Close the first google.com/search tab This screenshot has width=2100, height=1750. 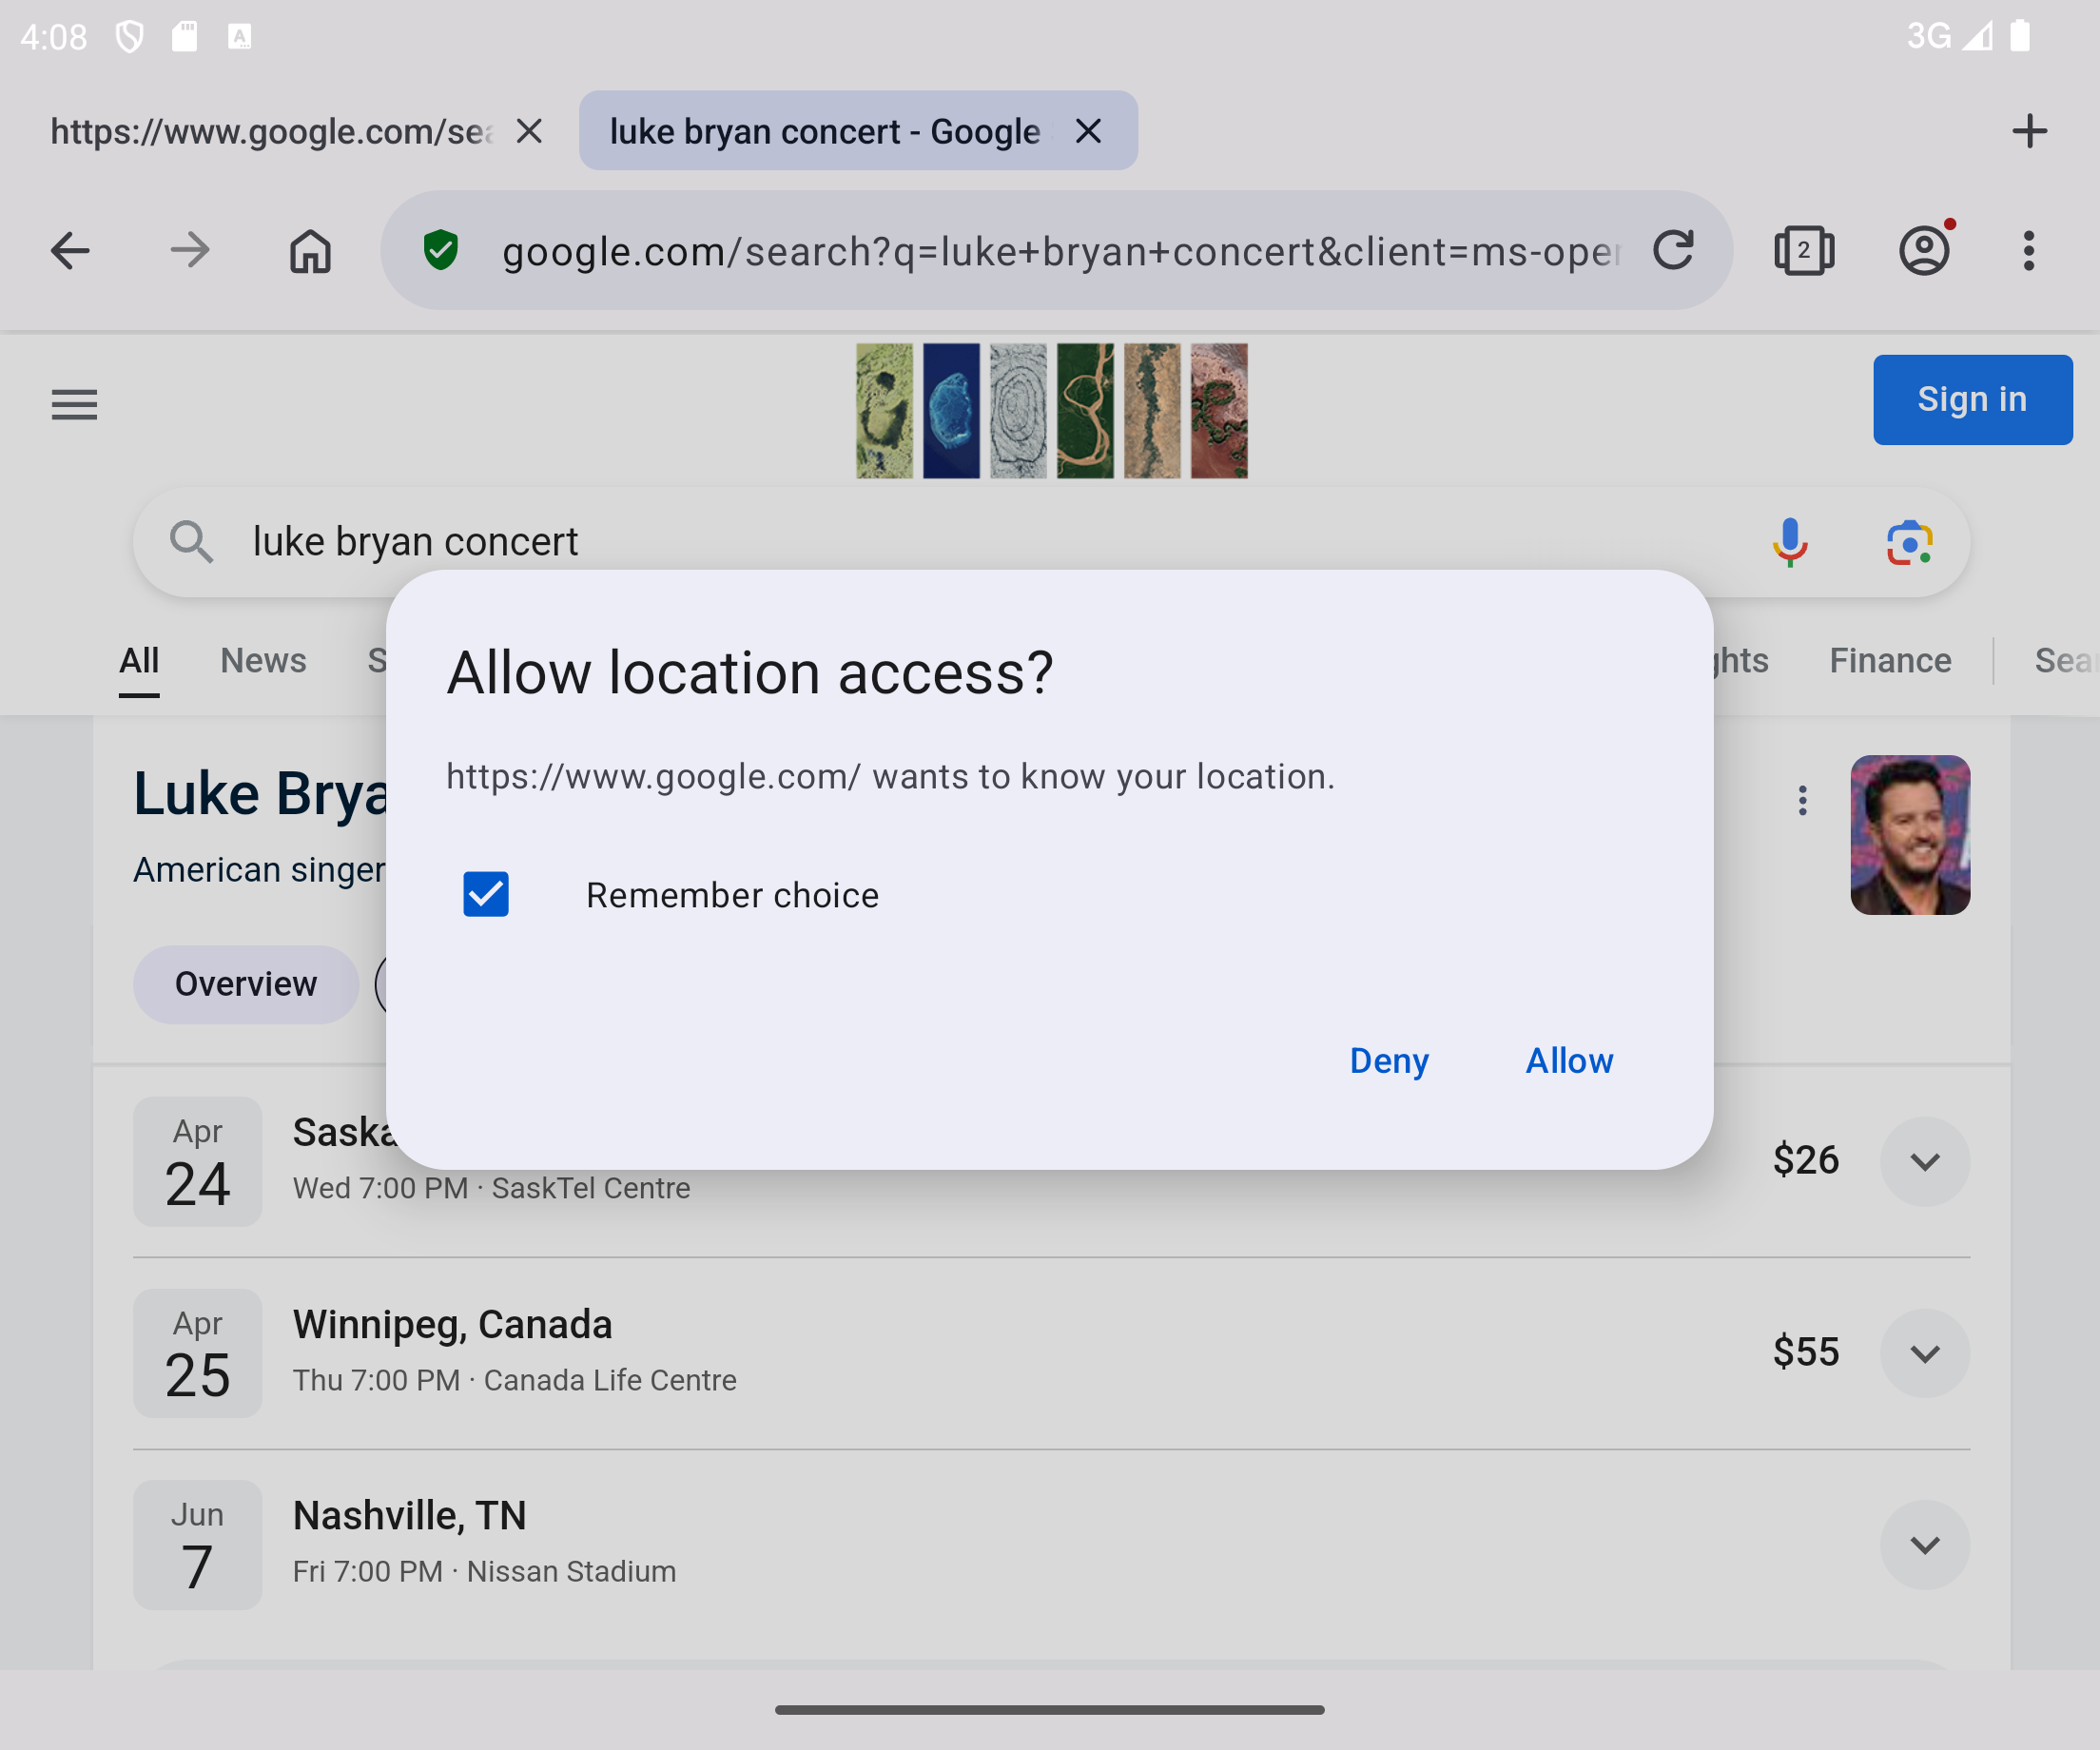[x=529, y=131]
